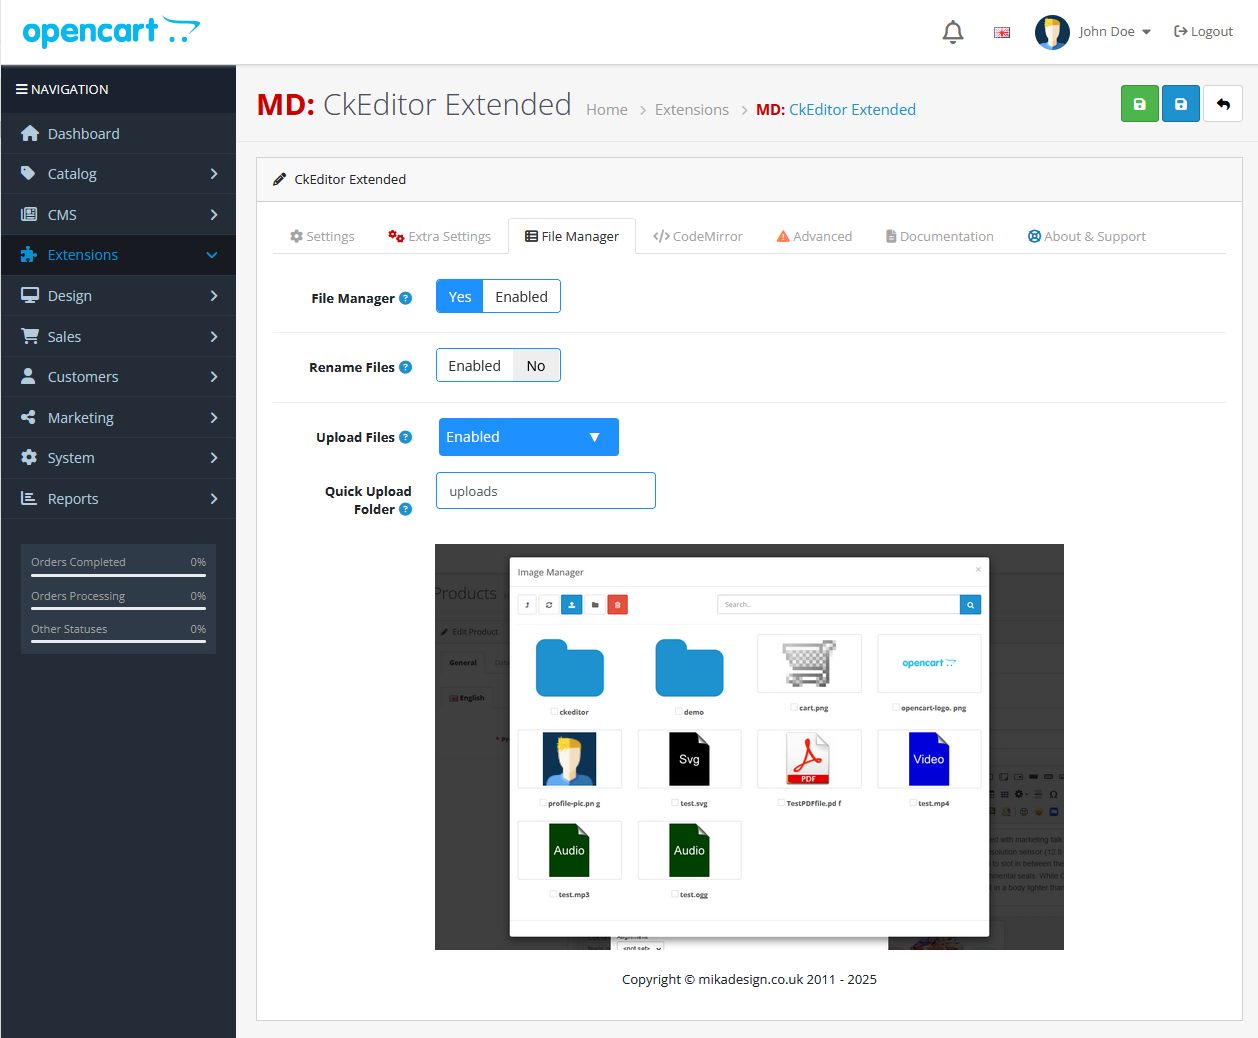Click the Dashboard home icon
1258x1038 pixels.
29,133
